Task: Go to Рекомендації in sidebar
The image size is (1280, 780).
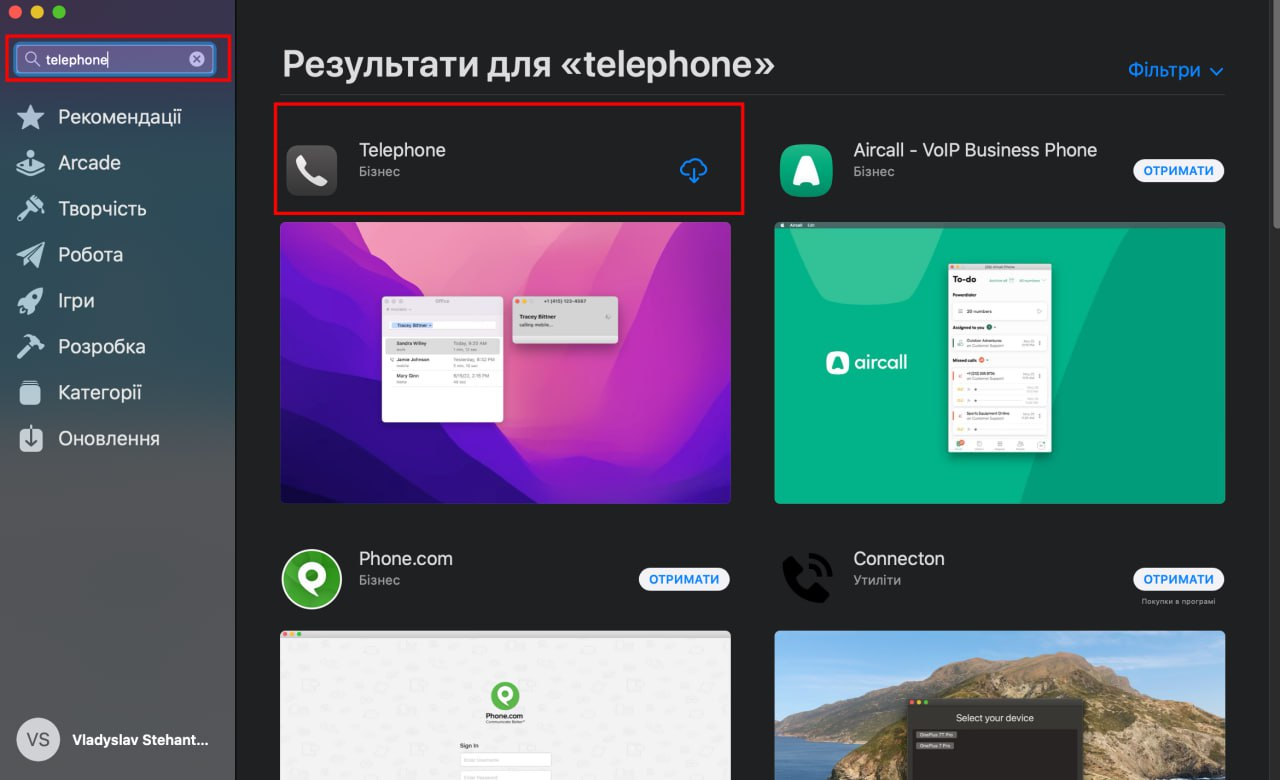Action: click(119, 117)
